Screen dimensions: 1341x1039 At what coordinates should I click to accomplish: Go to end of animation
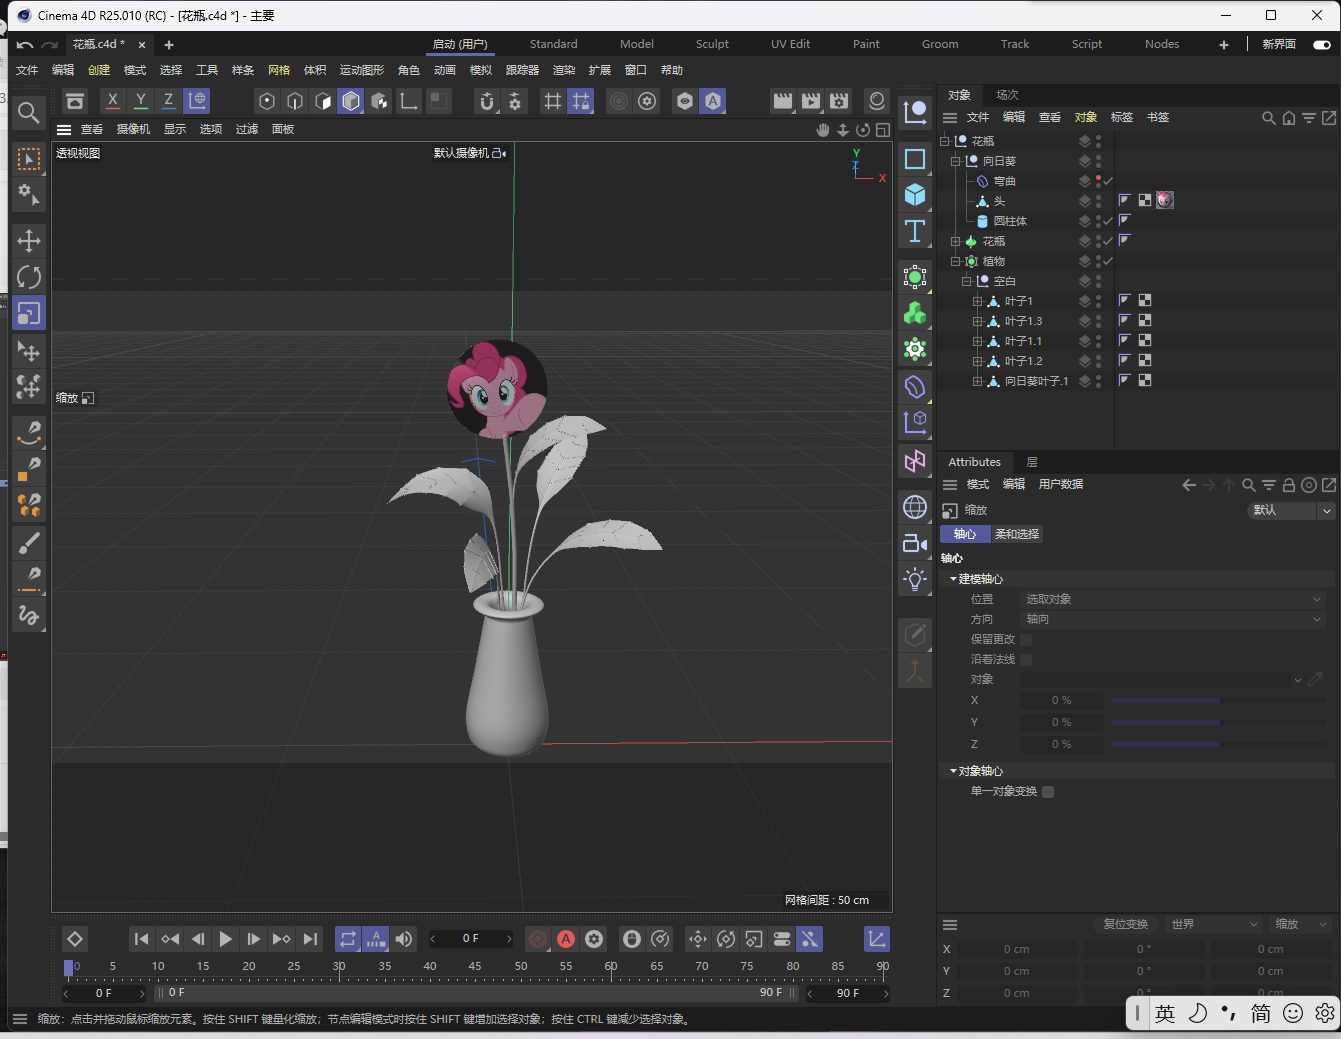point(310,939)
